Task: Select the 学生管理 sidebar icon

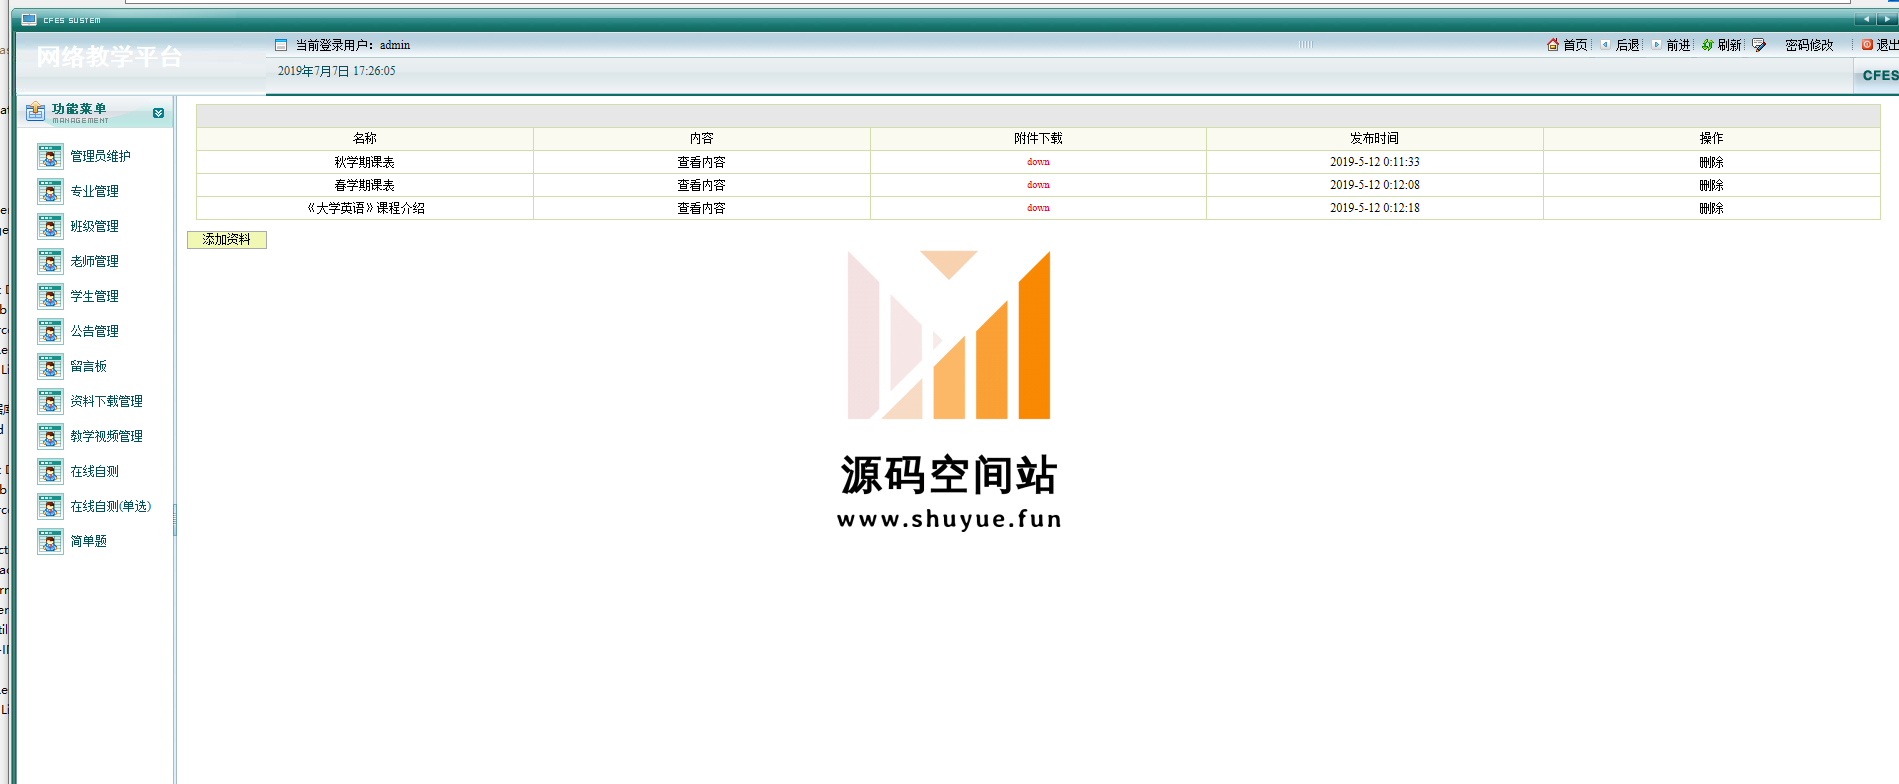Action: [50, 296]
